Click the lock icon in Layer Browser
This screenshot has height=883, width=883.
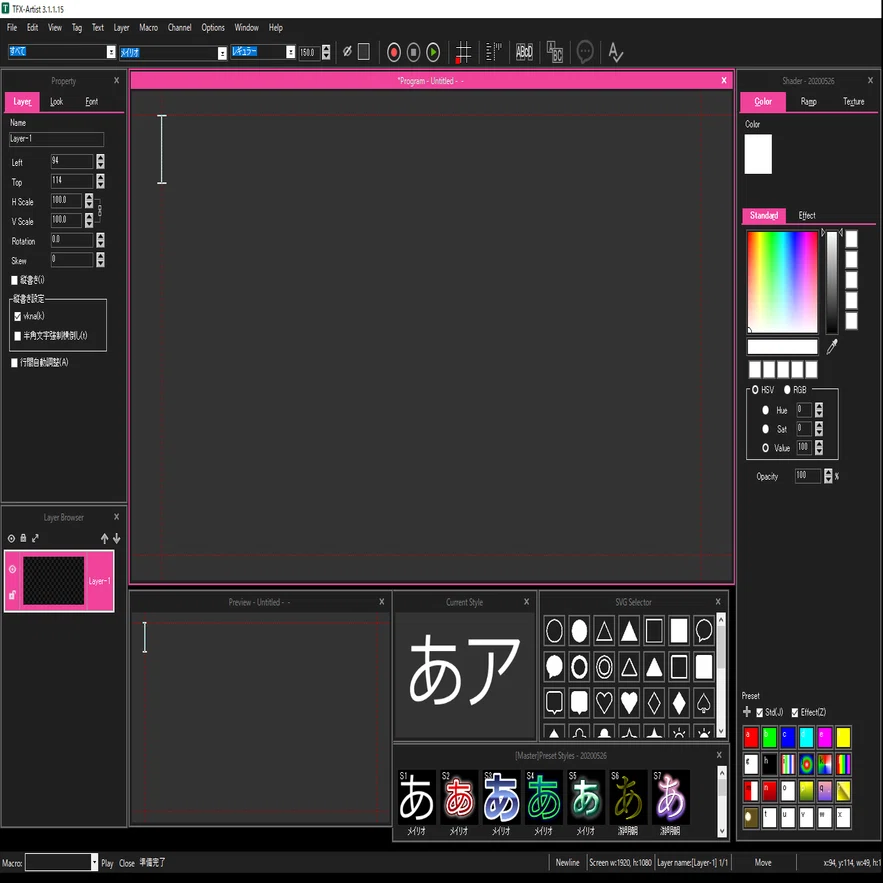point(23,538)
